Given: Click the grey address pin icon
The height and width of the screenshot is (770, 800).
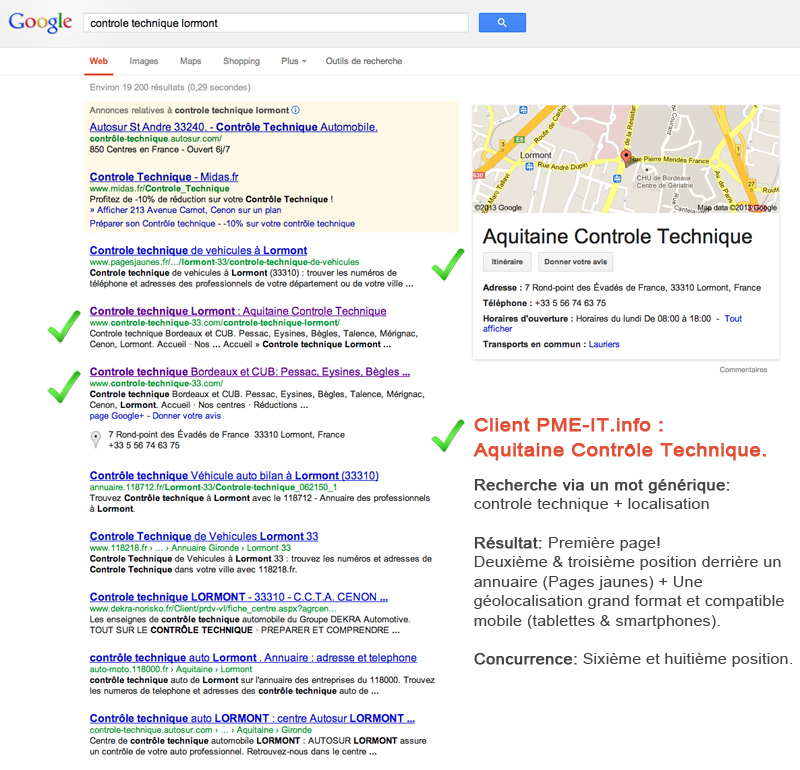Looking at the screenshot, I should click(96, 439).
